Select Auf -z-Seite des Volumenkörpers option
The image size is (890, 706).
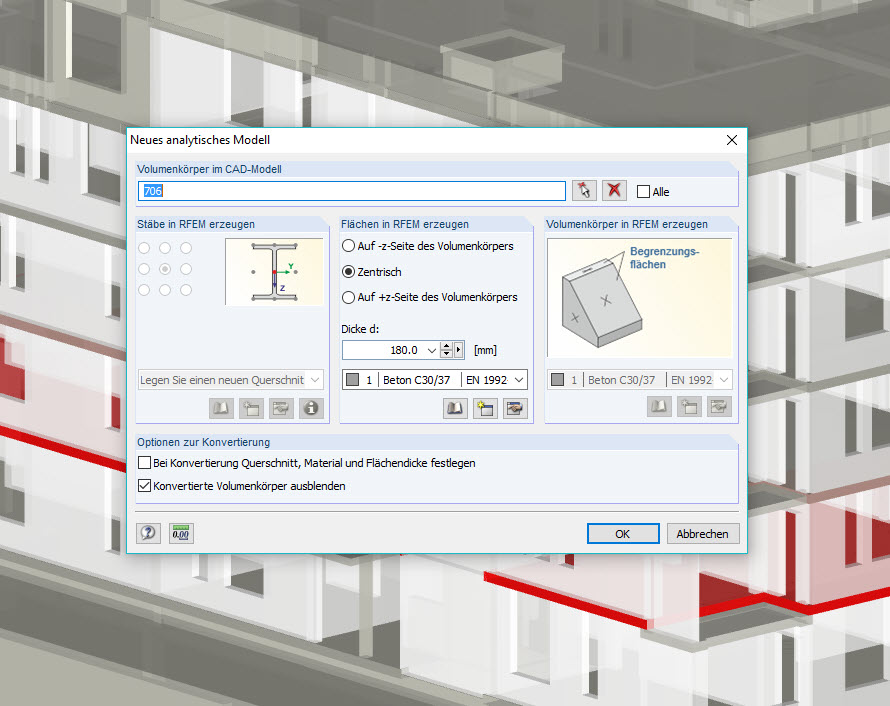tap(349, 246)
